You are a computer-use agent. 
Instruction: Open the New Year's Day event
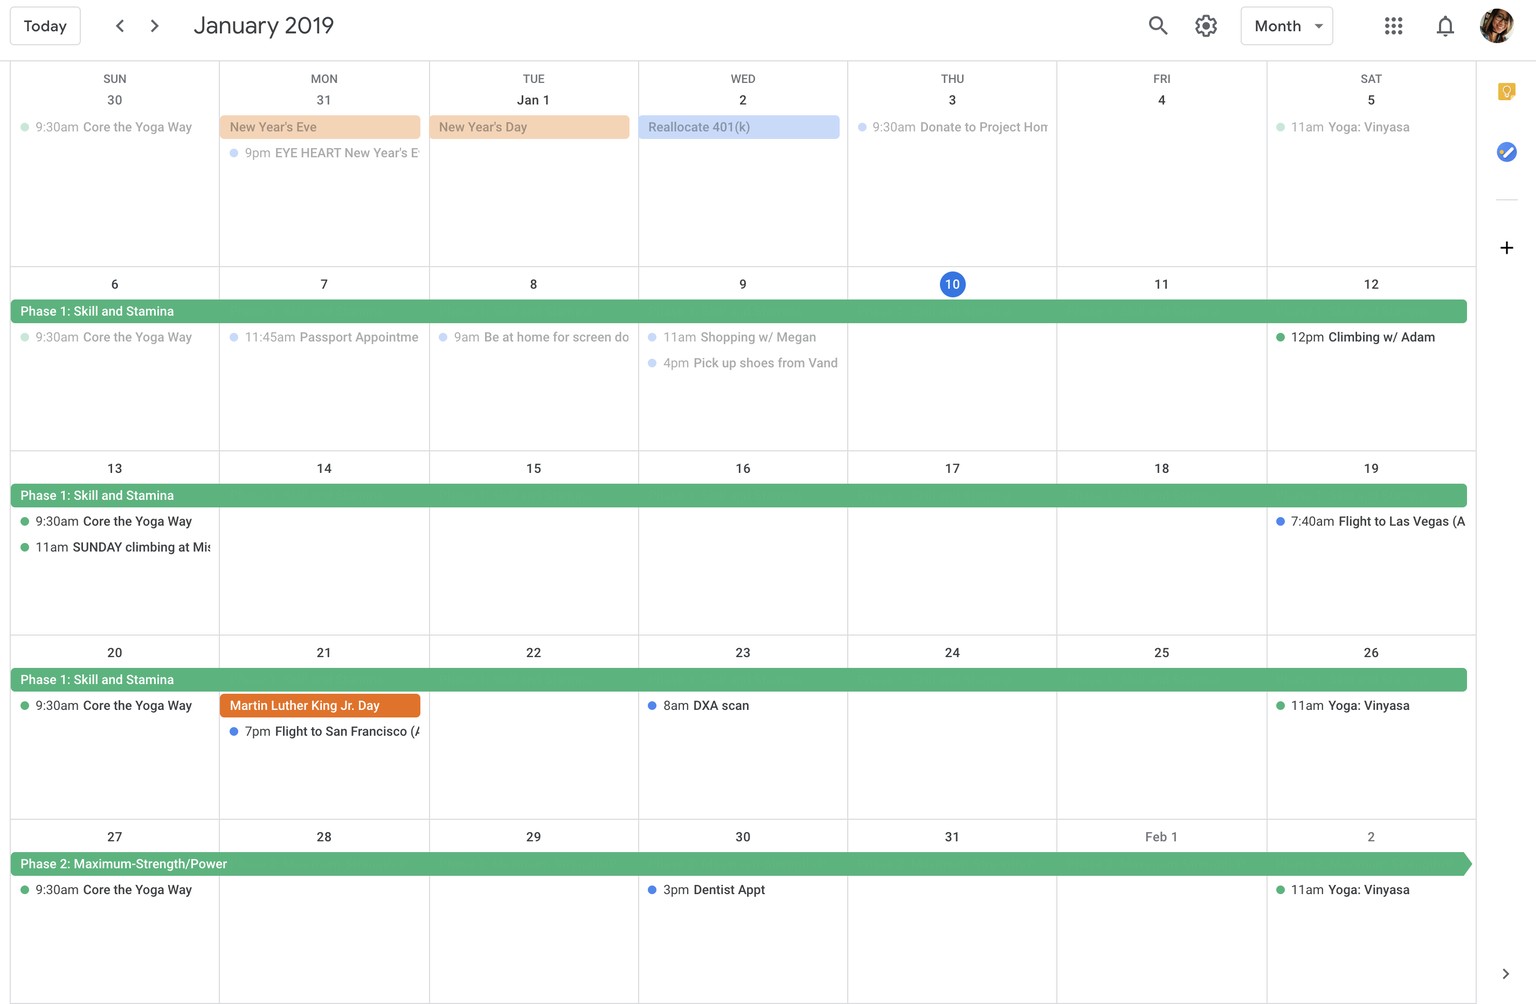tap(529, 127)
